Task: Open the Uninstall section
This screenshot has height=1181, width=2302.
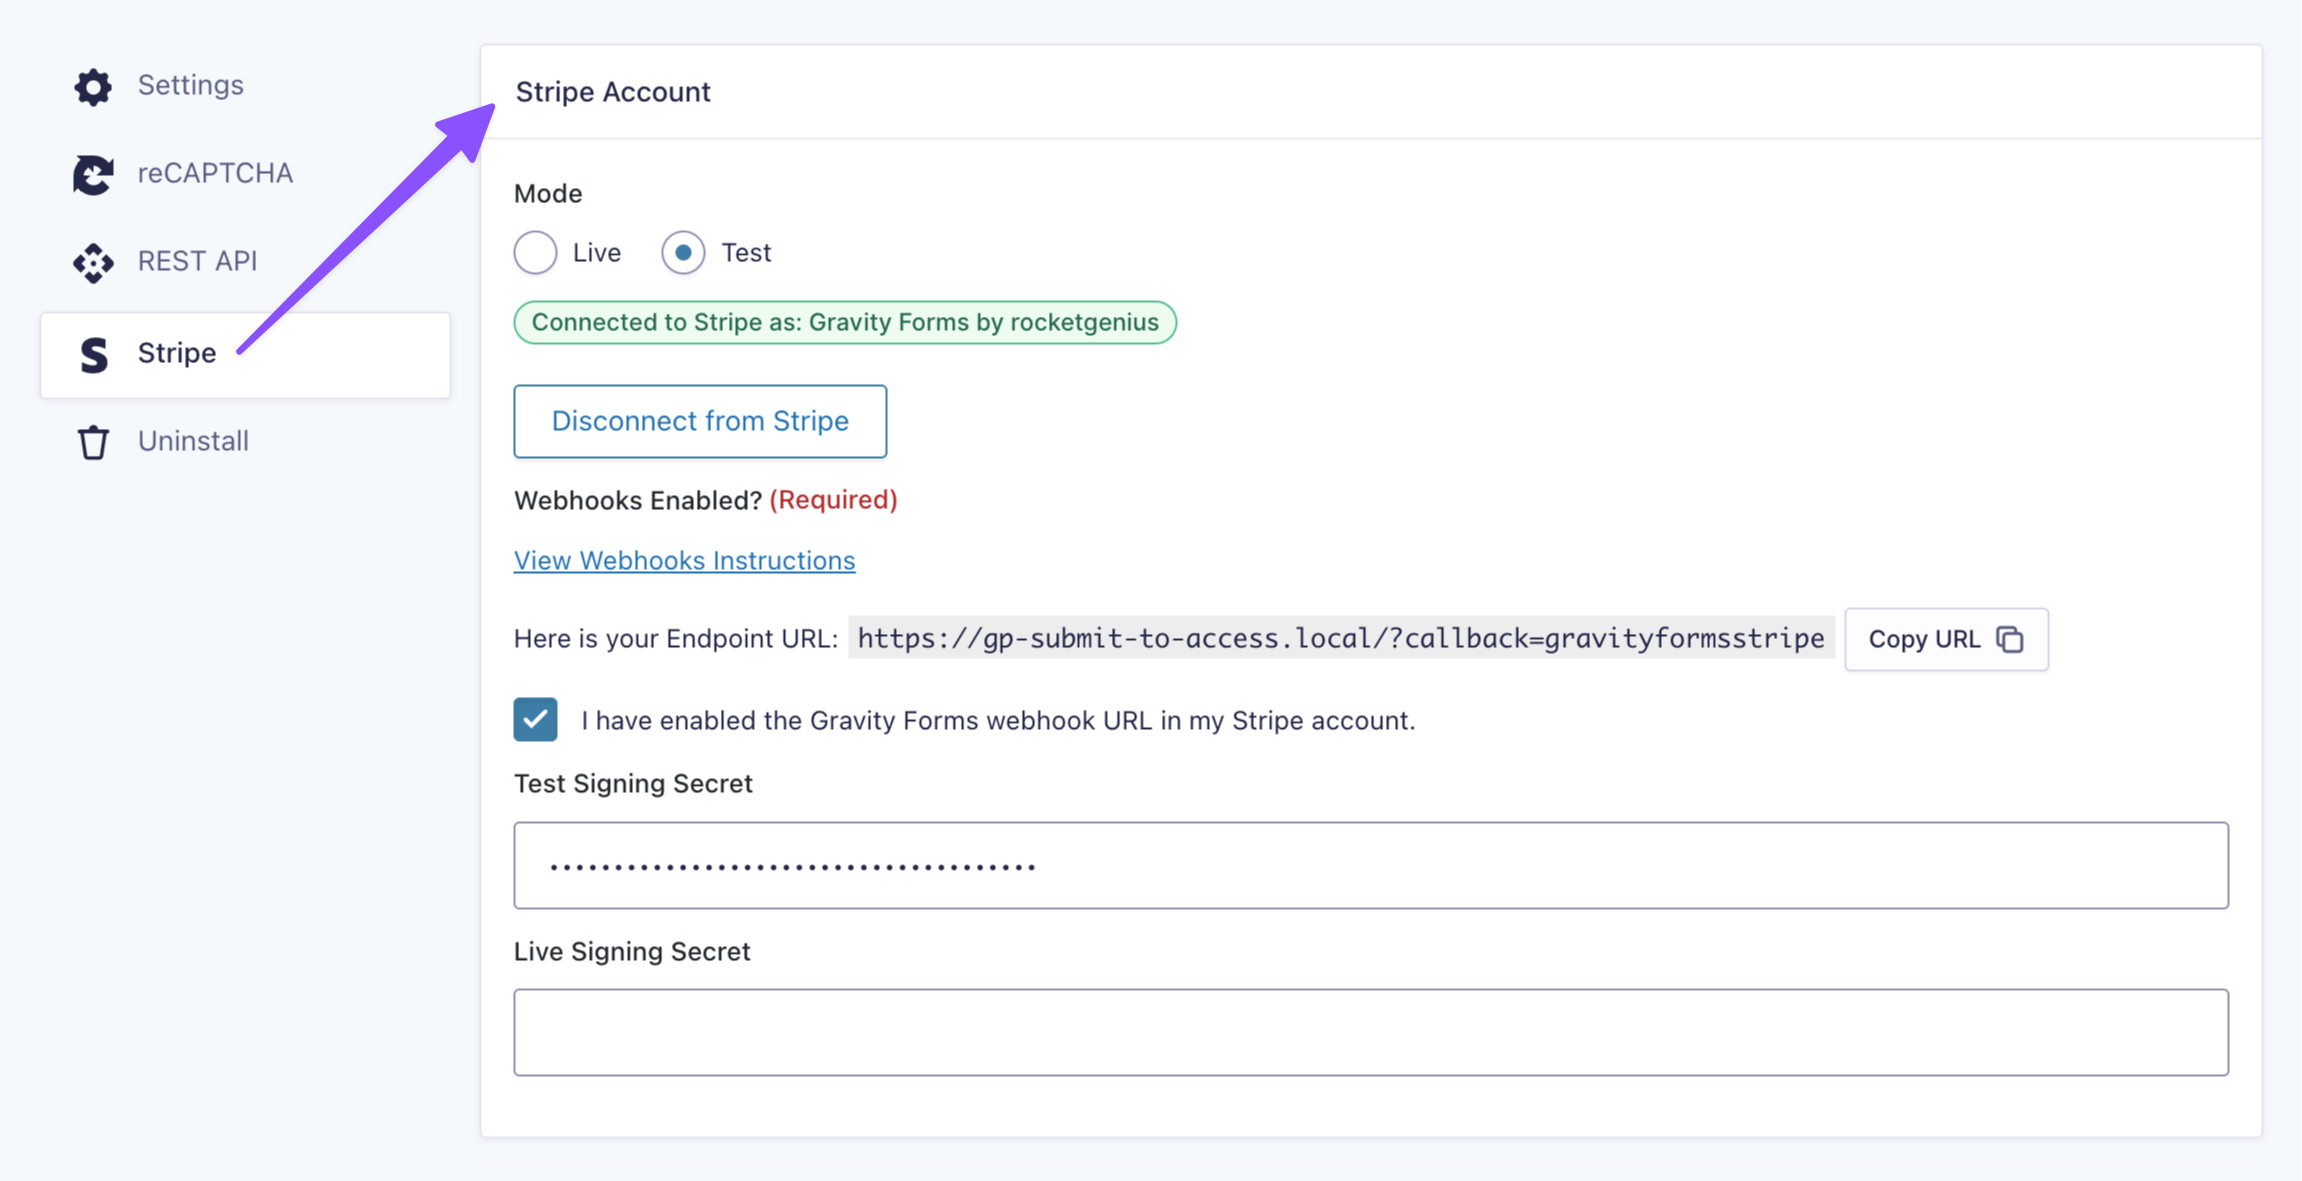Action: tap(193, 441)
